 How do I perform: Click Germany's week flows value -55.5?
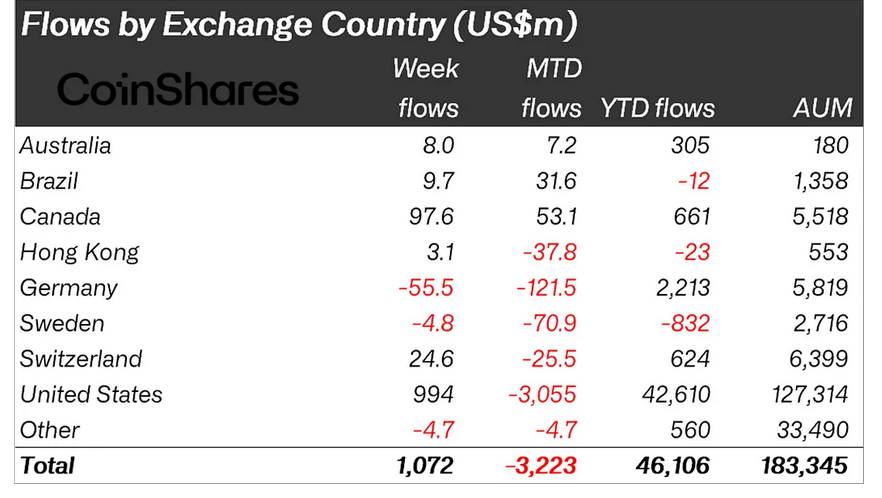[x=427, y=288]
